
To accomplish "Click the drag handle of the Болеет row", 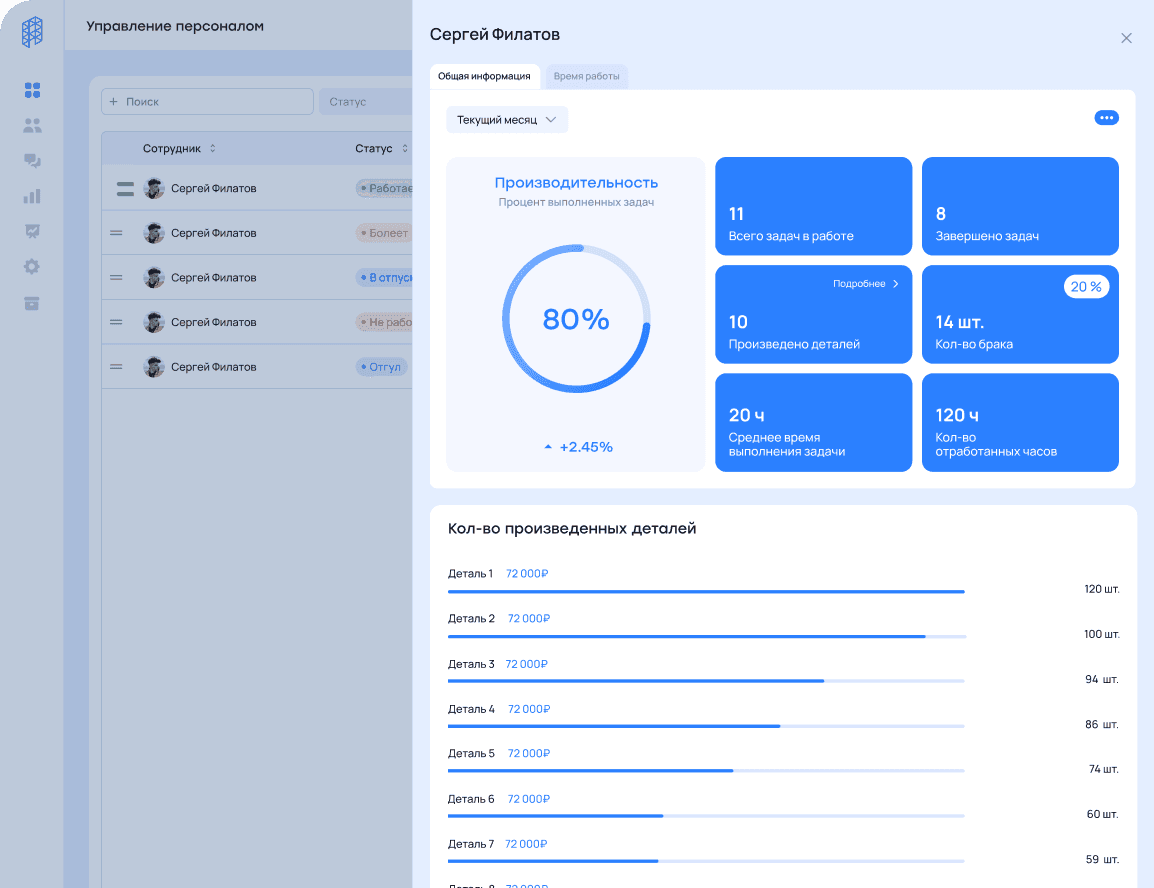I will click(116, 233).
